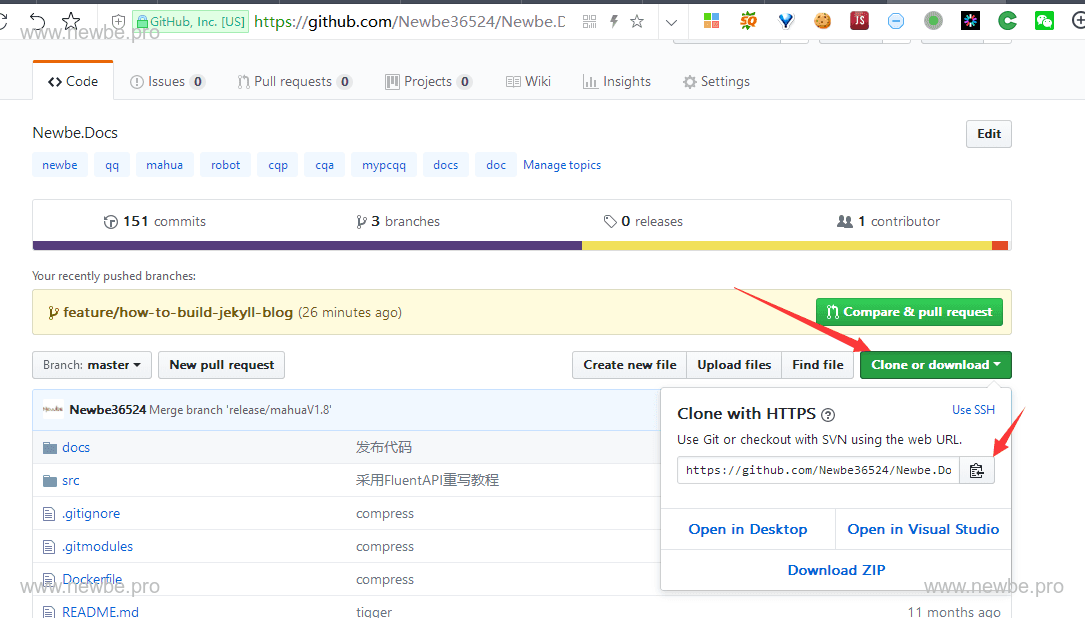Image resolution: width=1085 pixels, height=618 pixels.
Task: Switch to the Issues tab
Action: click(167, 82)
